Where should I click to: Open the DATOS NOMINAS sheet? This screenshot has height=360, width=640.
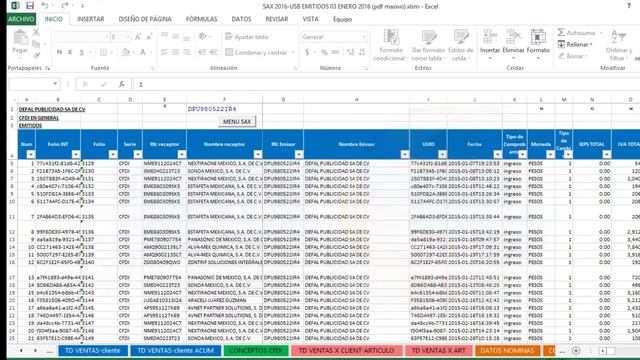pos(507,350)
